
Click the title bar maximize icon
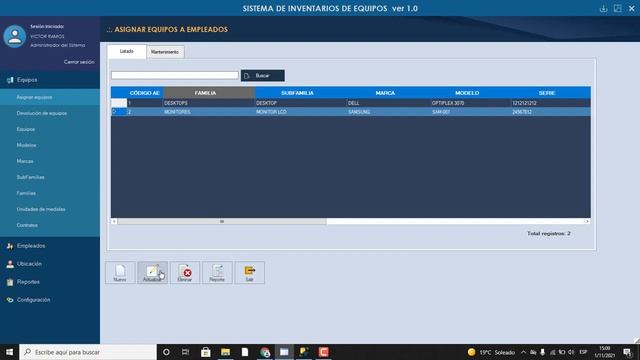(x=618, y=9)
